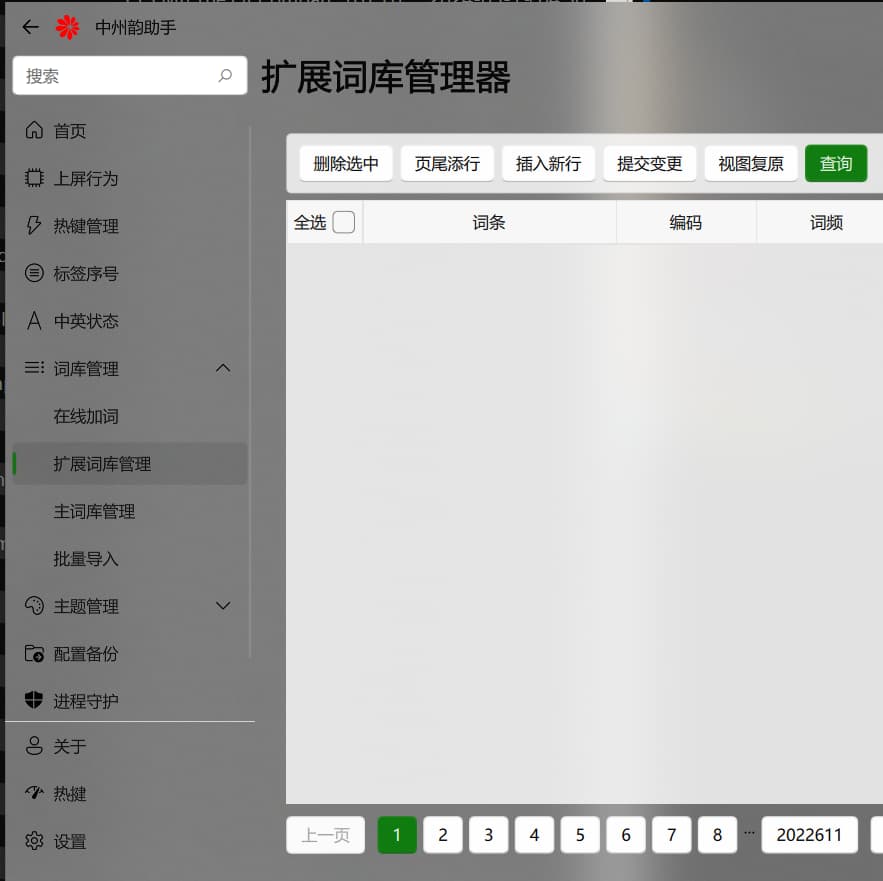Click the back arrow icon
Image resolution: width=883 pixels, height=881 pixels.
(x=31, y=27)
